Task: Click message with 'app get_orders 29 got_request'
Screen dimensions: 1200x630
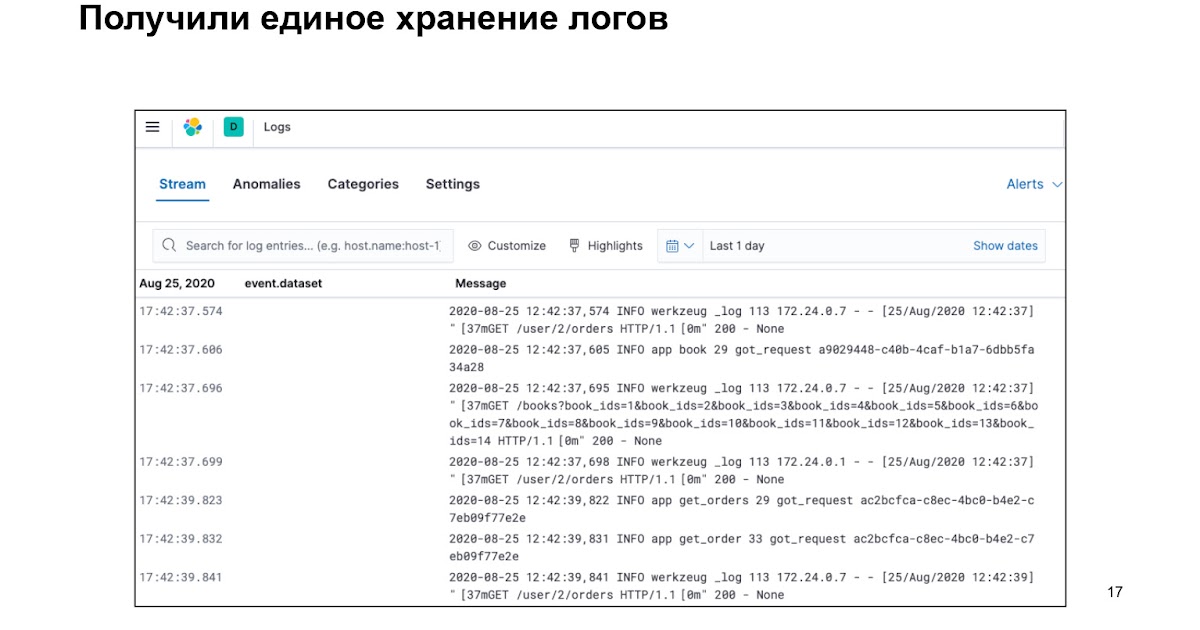Action: coord(742,509)
